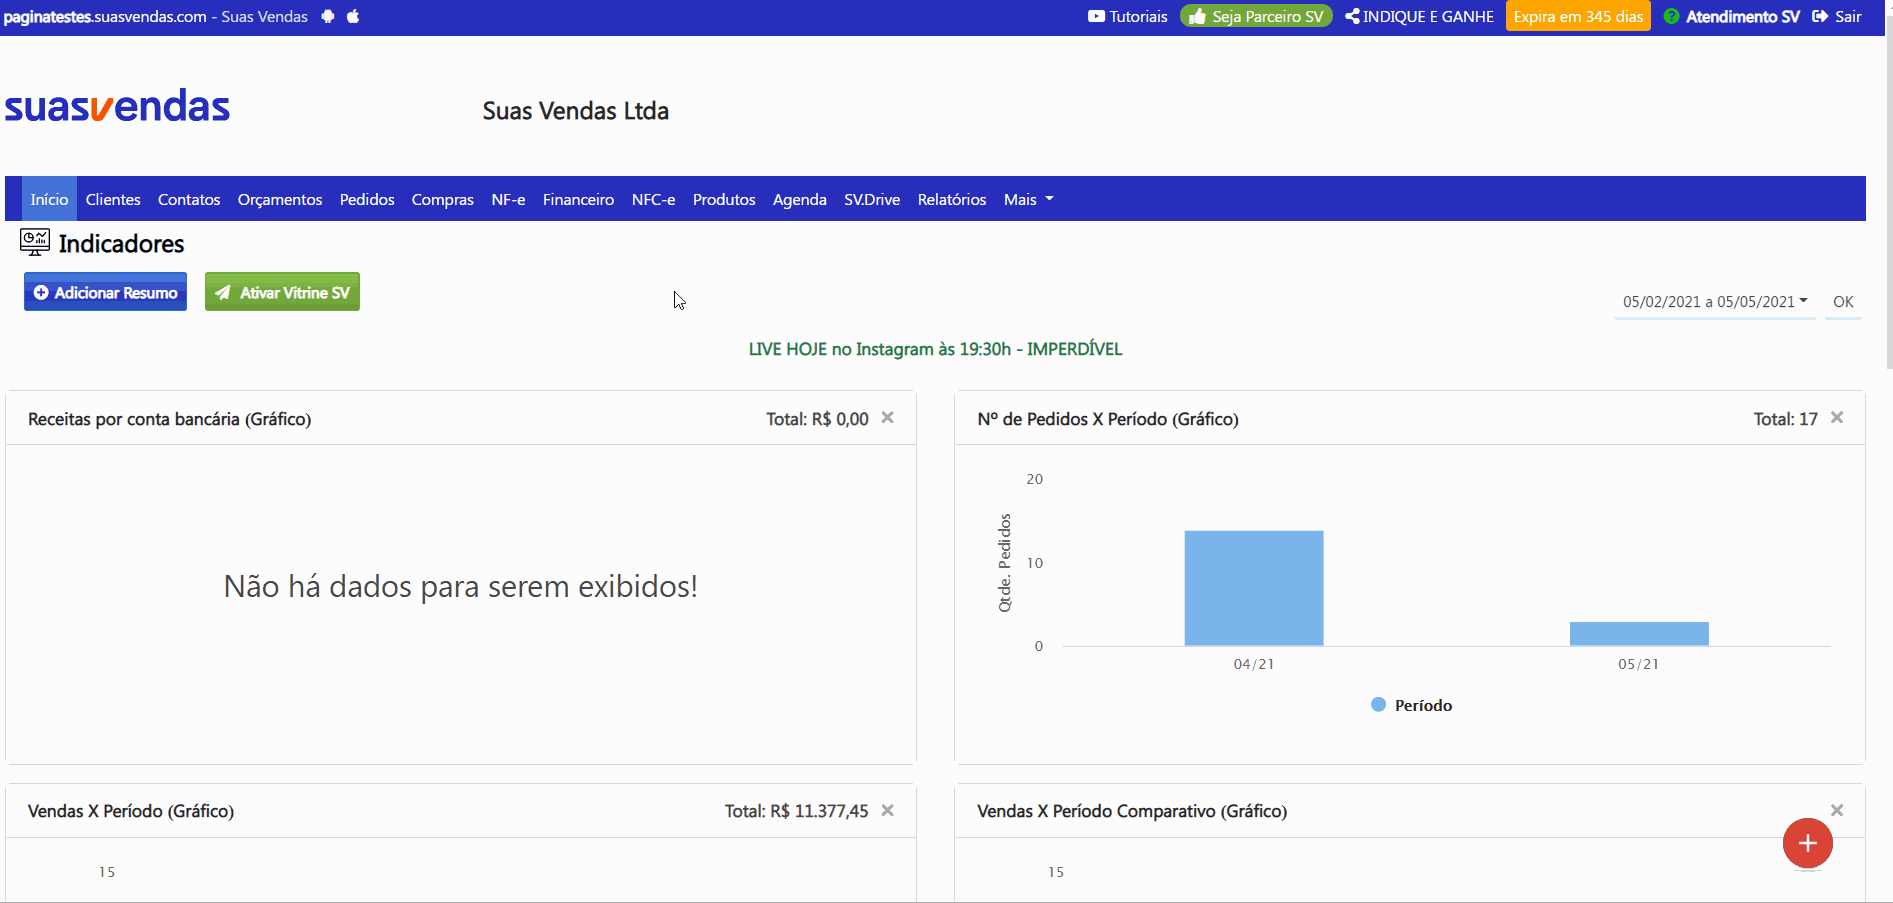Toggle Período legend blue dot
Screen dimensions: 1893x903
tap(1378, 705)
